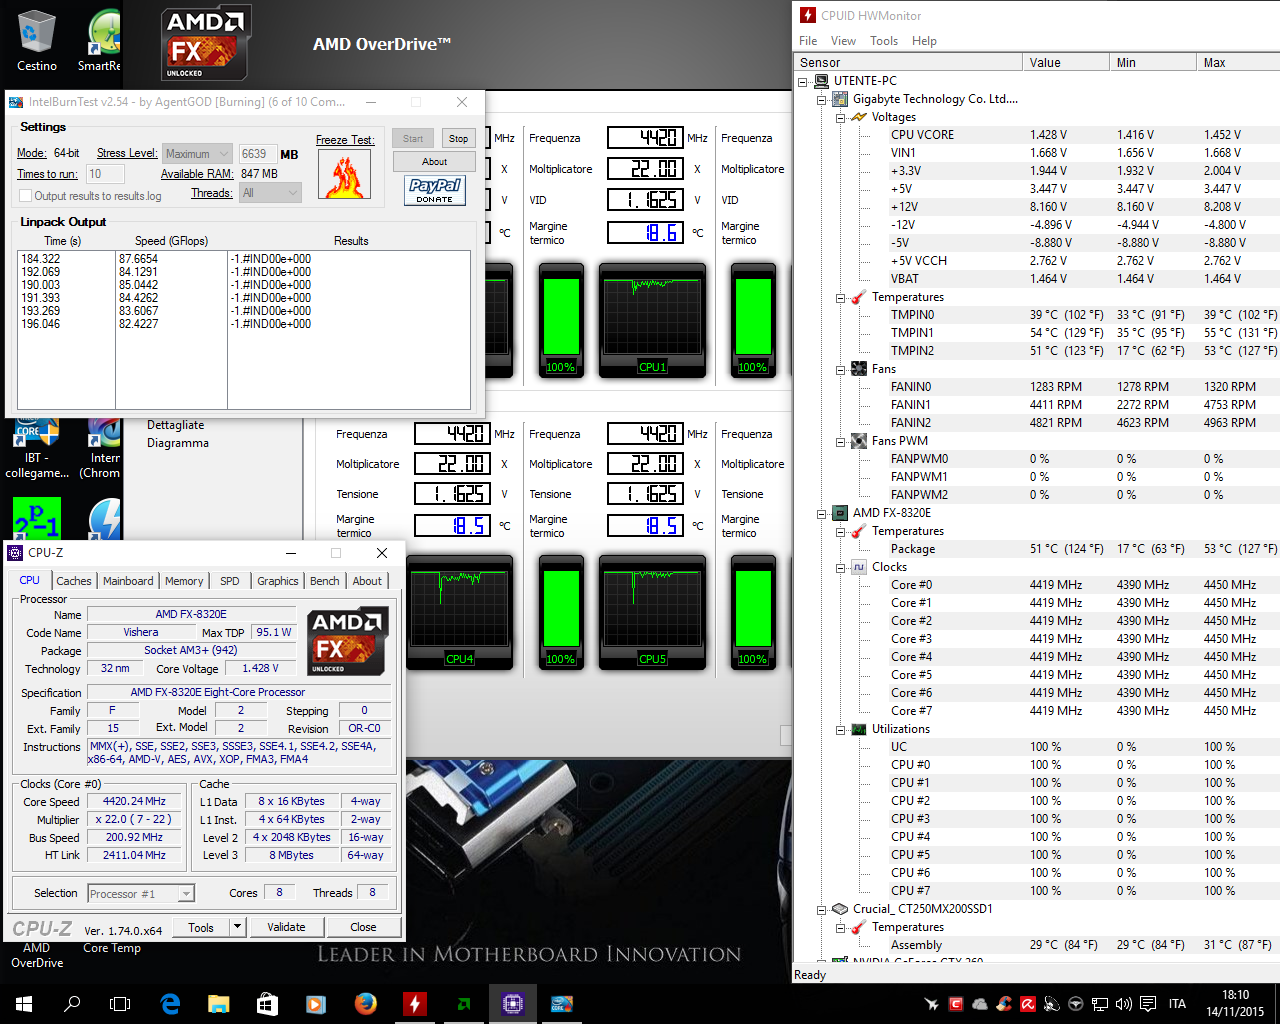Click the Value column header in HWMonitor

tap(1066, 63)
